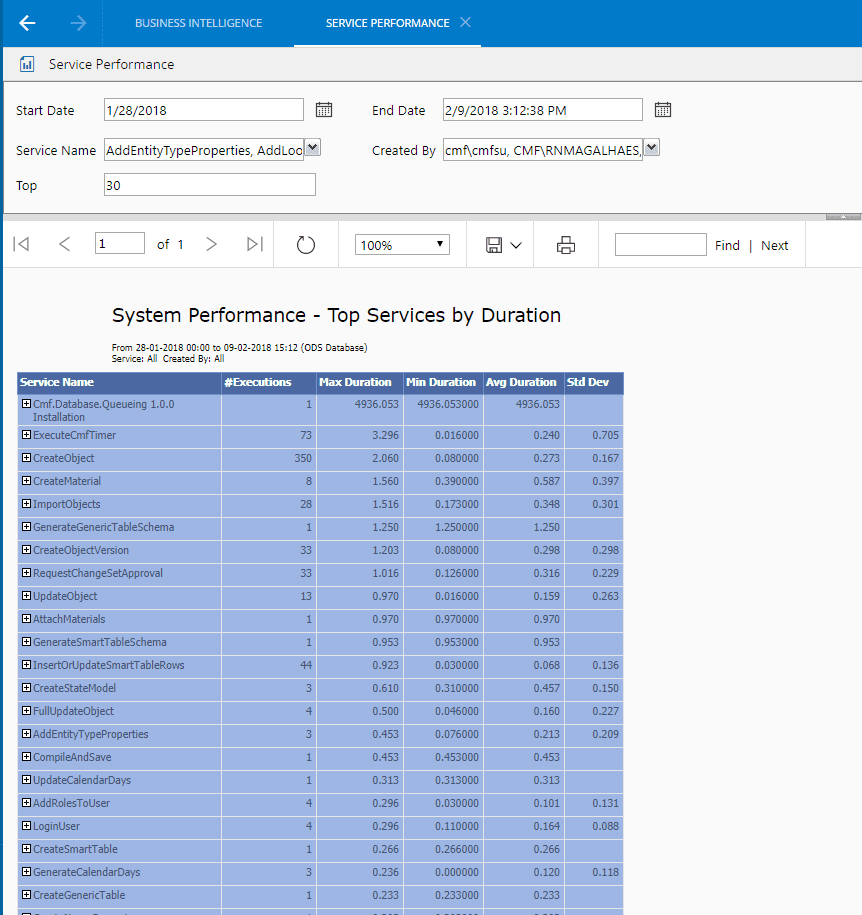The height and width of the screenshot is (915, 862).
Task: Expand the CreateObject service row
Action: pyautogui.click(x=27, y=458)
